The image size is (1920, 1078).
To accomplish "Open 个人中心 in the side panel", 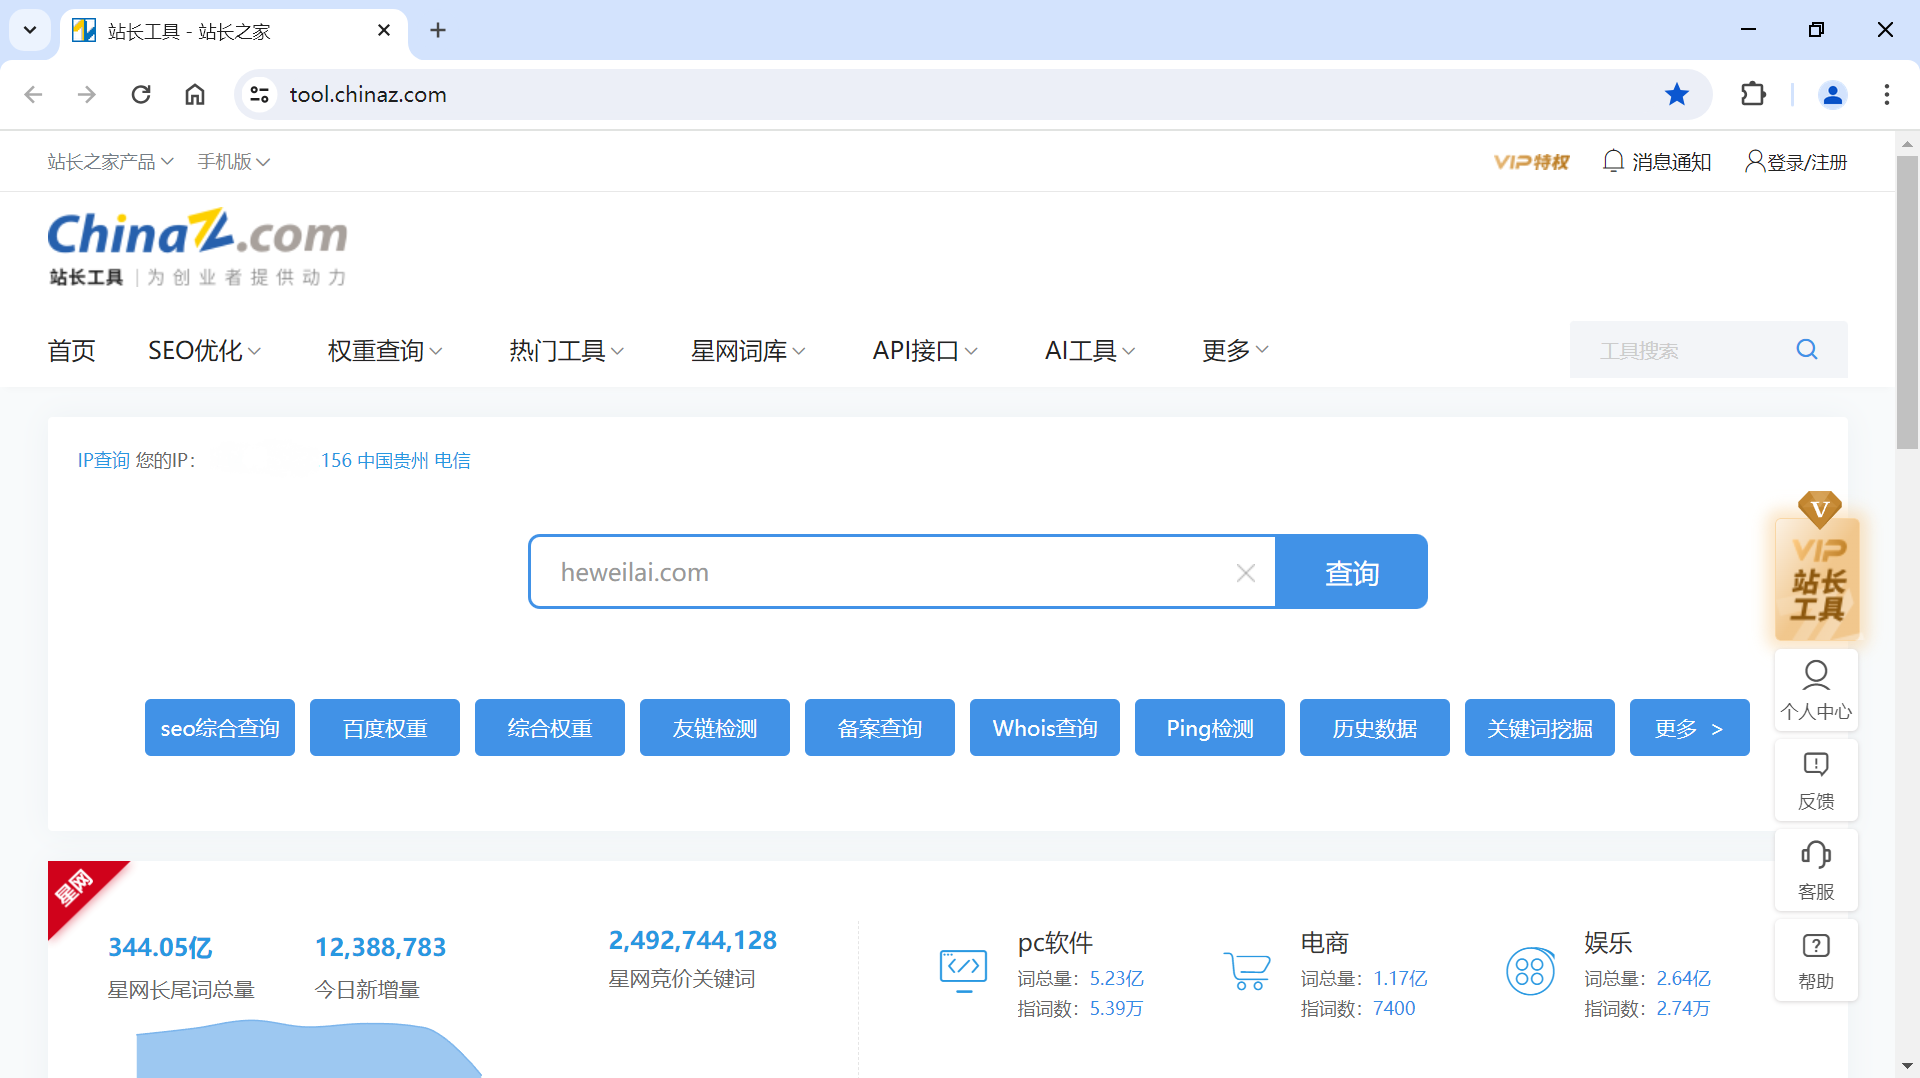I will 1816,690.
